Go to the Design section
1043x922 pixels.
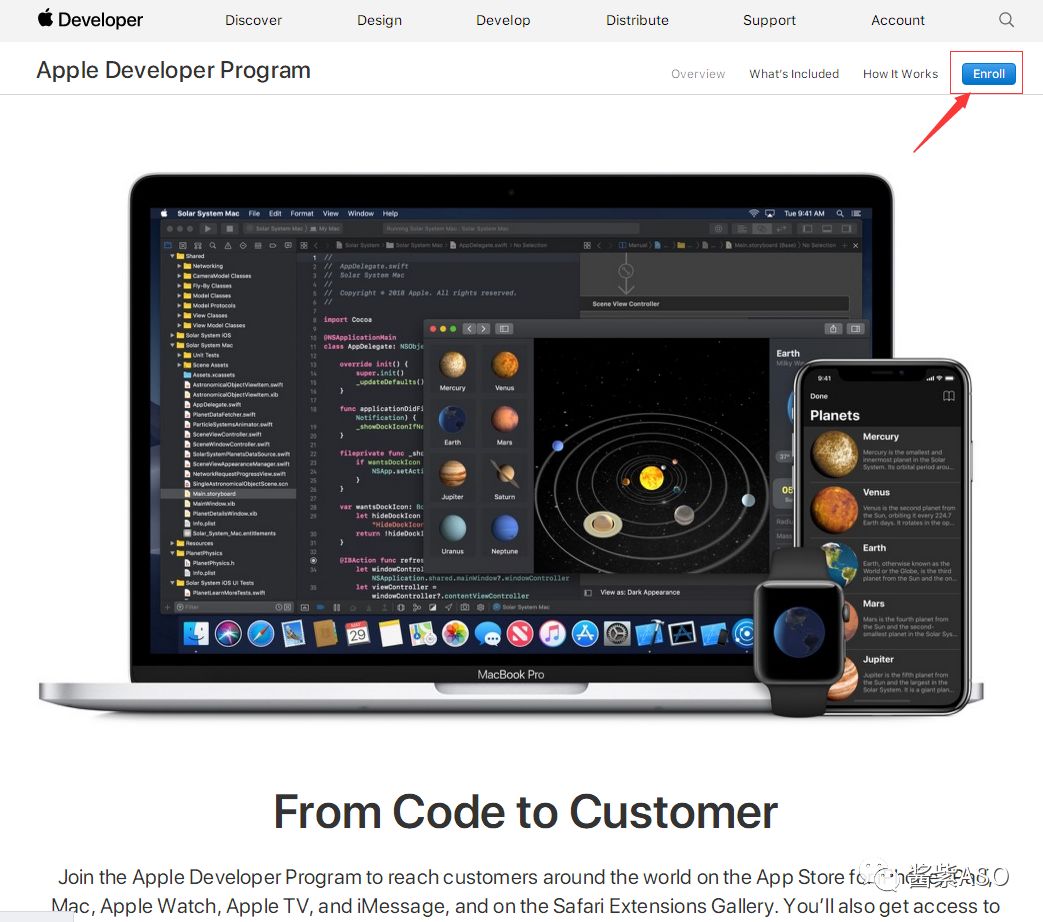pyautogui.click(x=379, y=20)
